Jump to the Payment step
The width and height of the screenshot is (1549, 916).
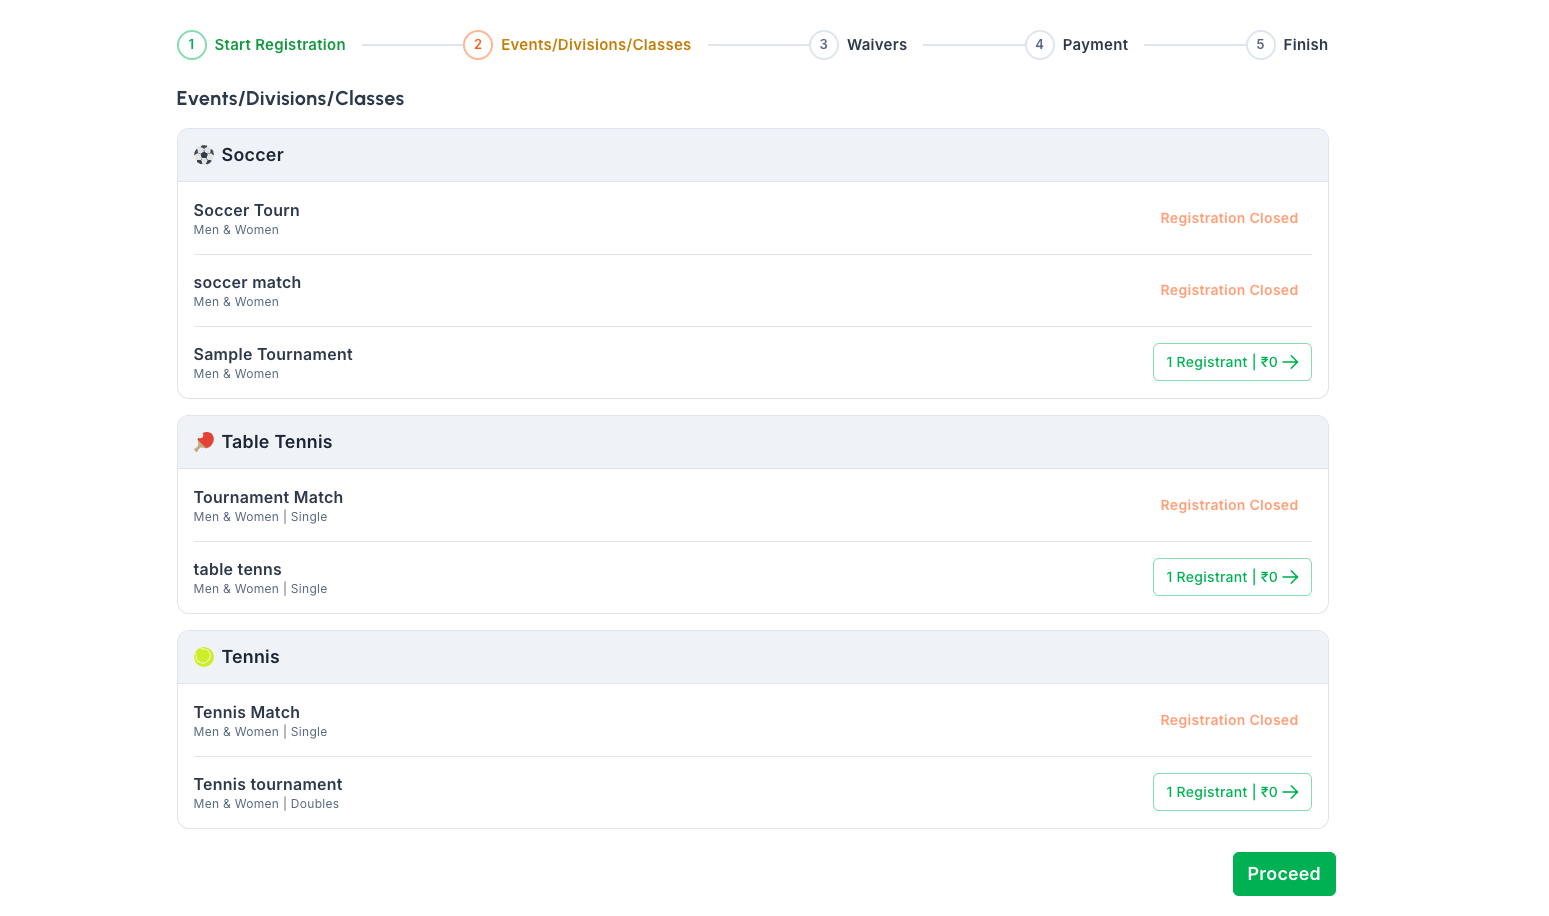point(1095,45)
